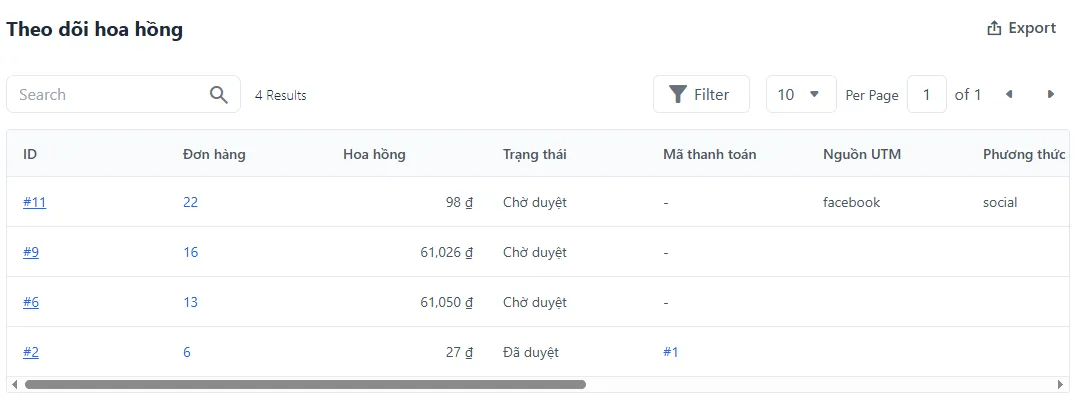This screenshot has width=1076, height=414.
Task: Click the scrollbar left arrow
Action: 14,384
